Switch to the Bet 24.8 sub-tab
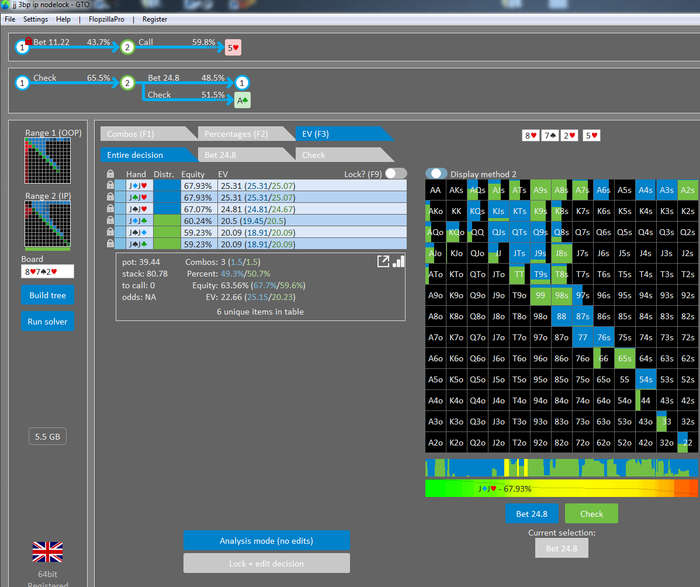Viewport: 700px width, 587px height. tap(243, 155)
